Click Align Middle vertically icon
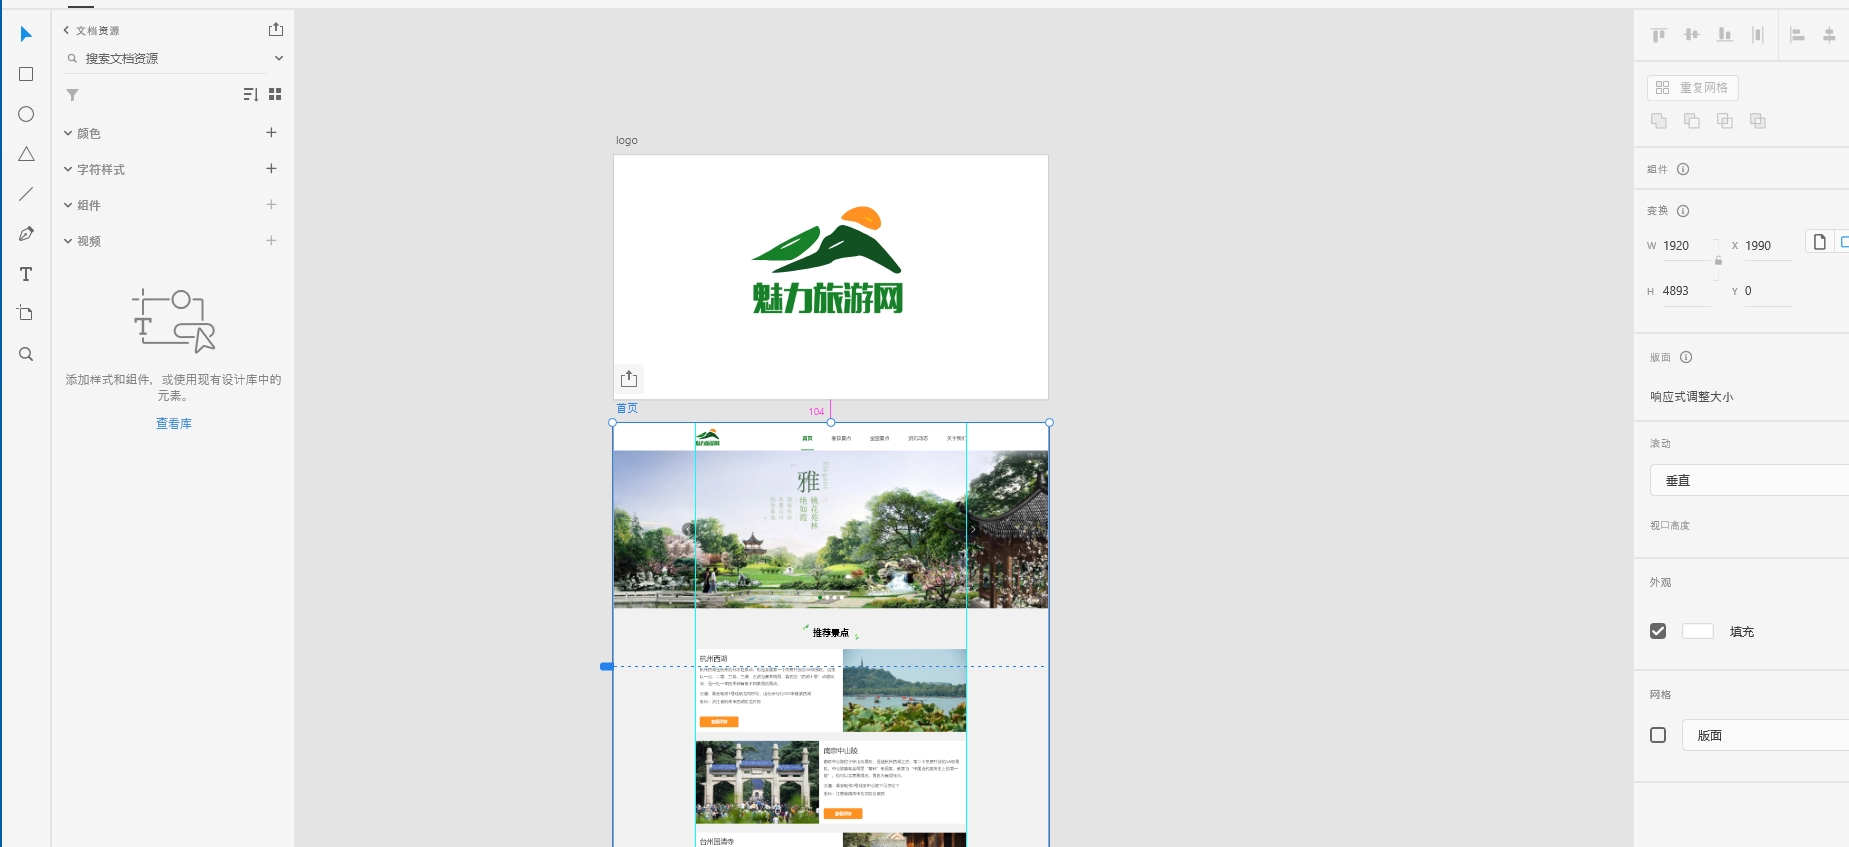The image size is (1849, 847). point(1692,35)
